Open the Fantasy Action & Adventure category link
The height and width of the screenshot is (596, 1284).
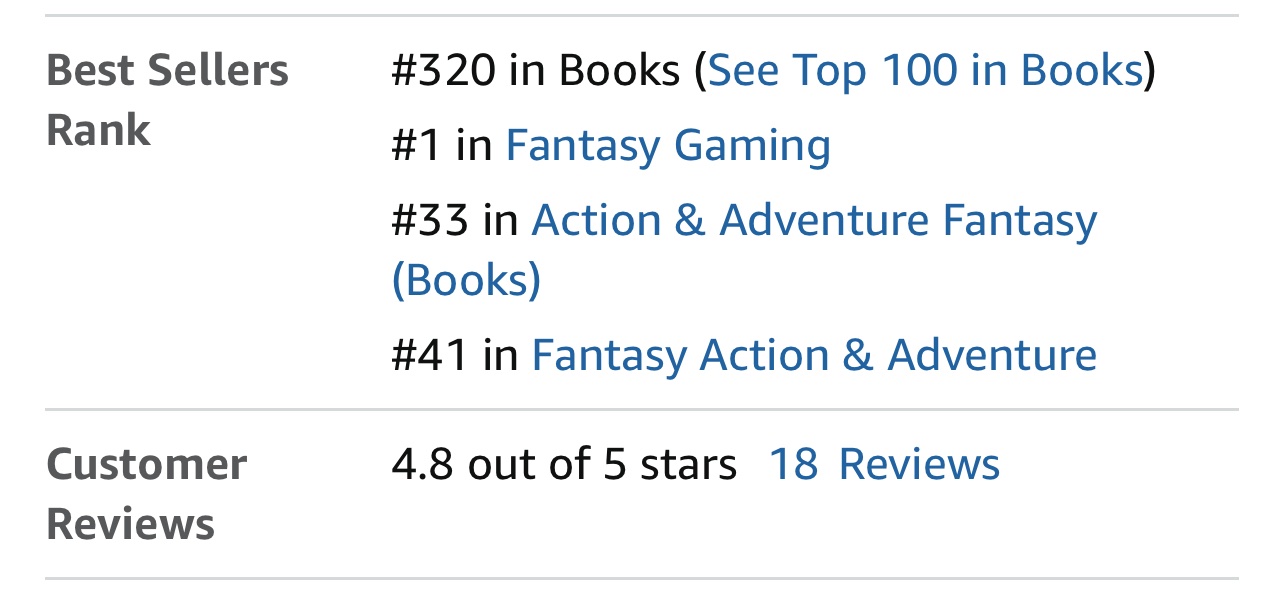[x=813, y=355]
